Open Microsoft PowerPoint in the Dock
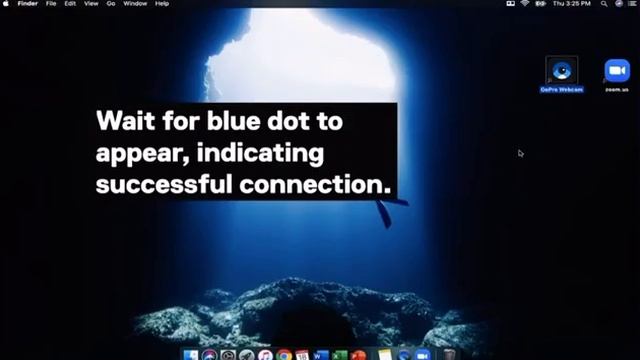 pyautogui.click(x=358, y=355)
